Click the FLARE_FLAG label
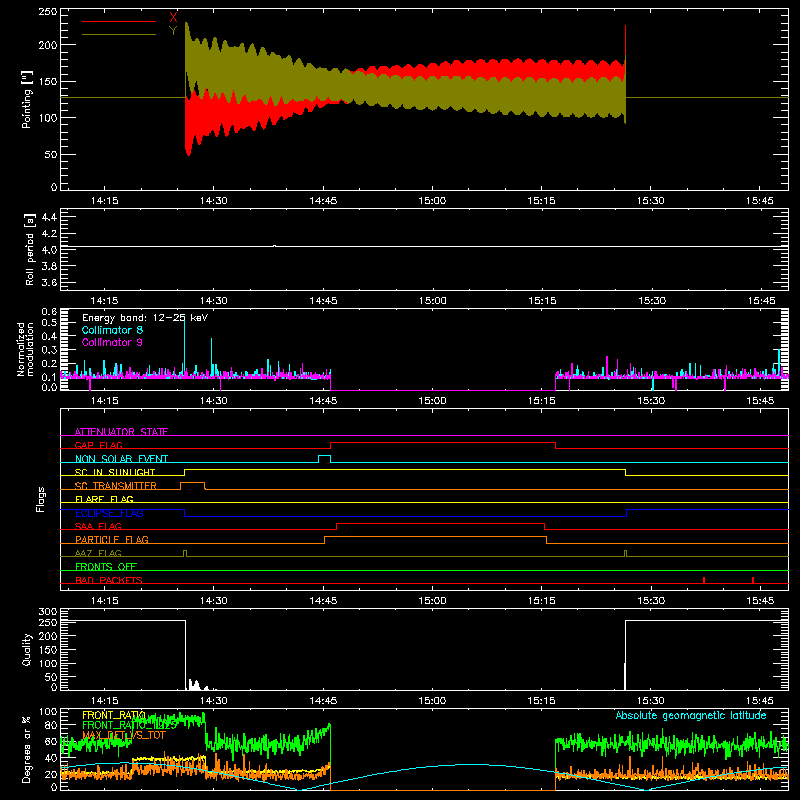 click(104, 499)
